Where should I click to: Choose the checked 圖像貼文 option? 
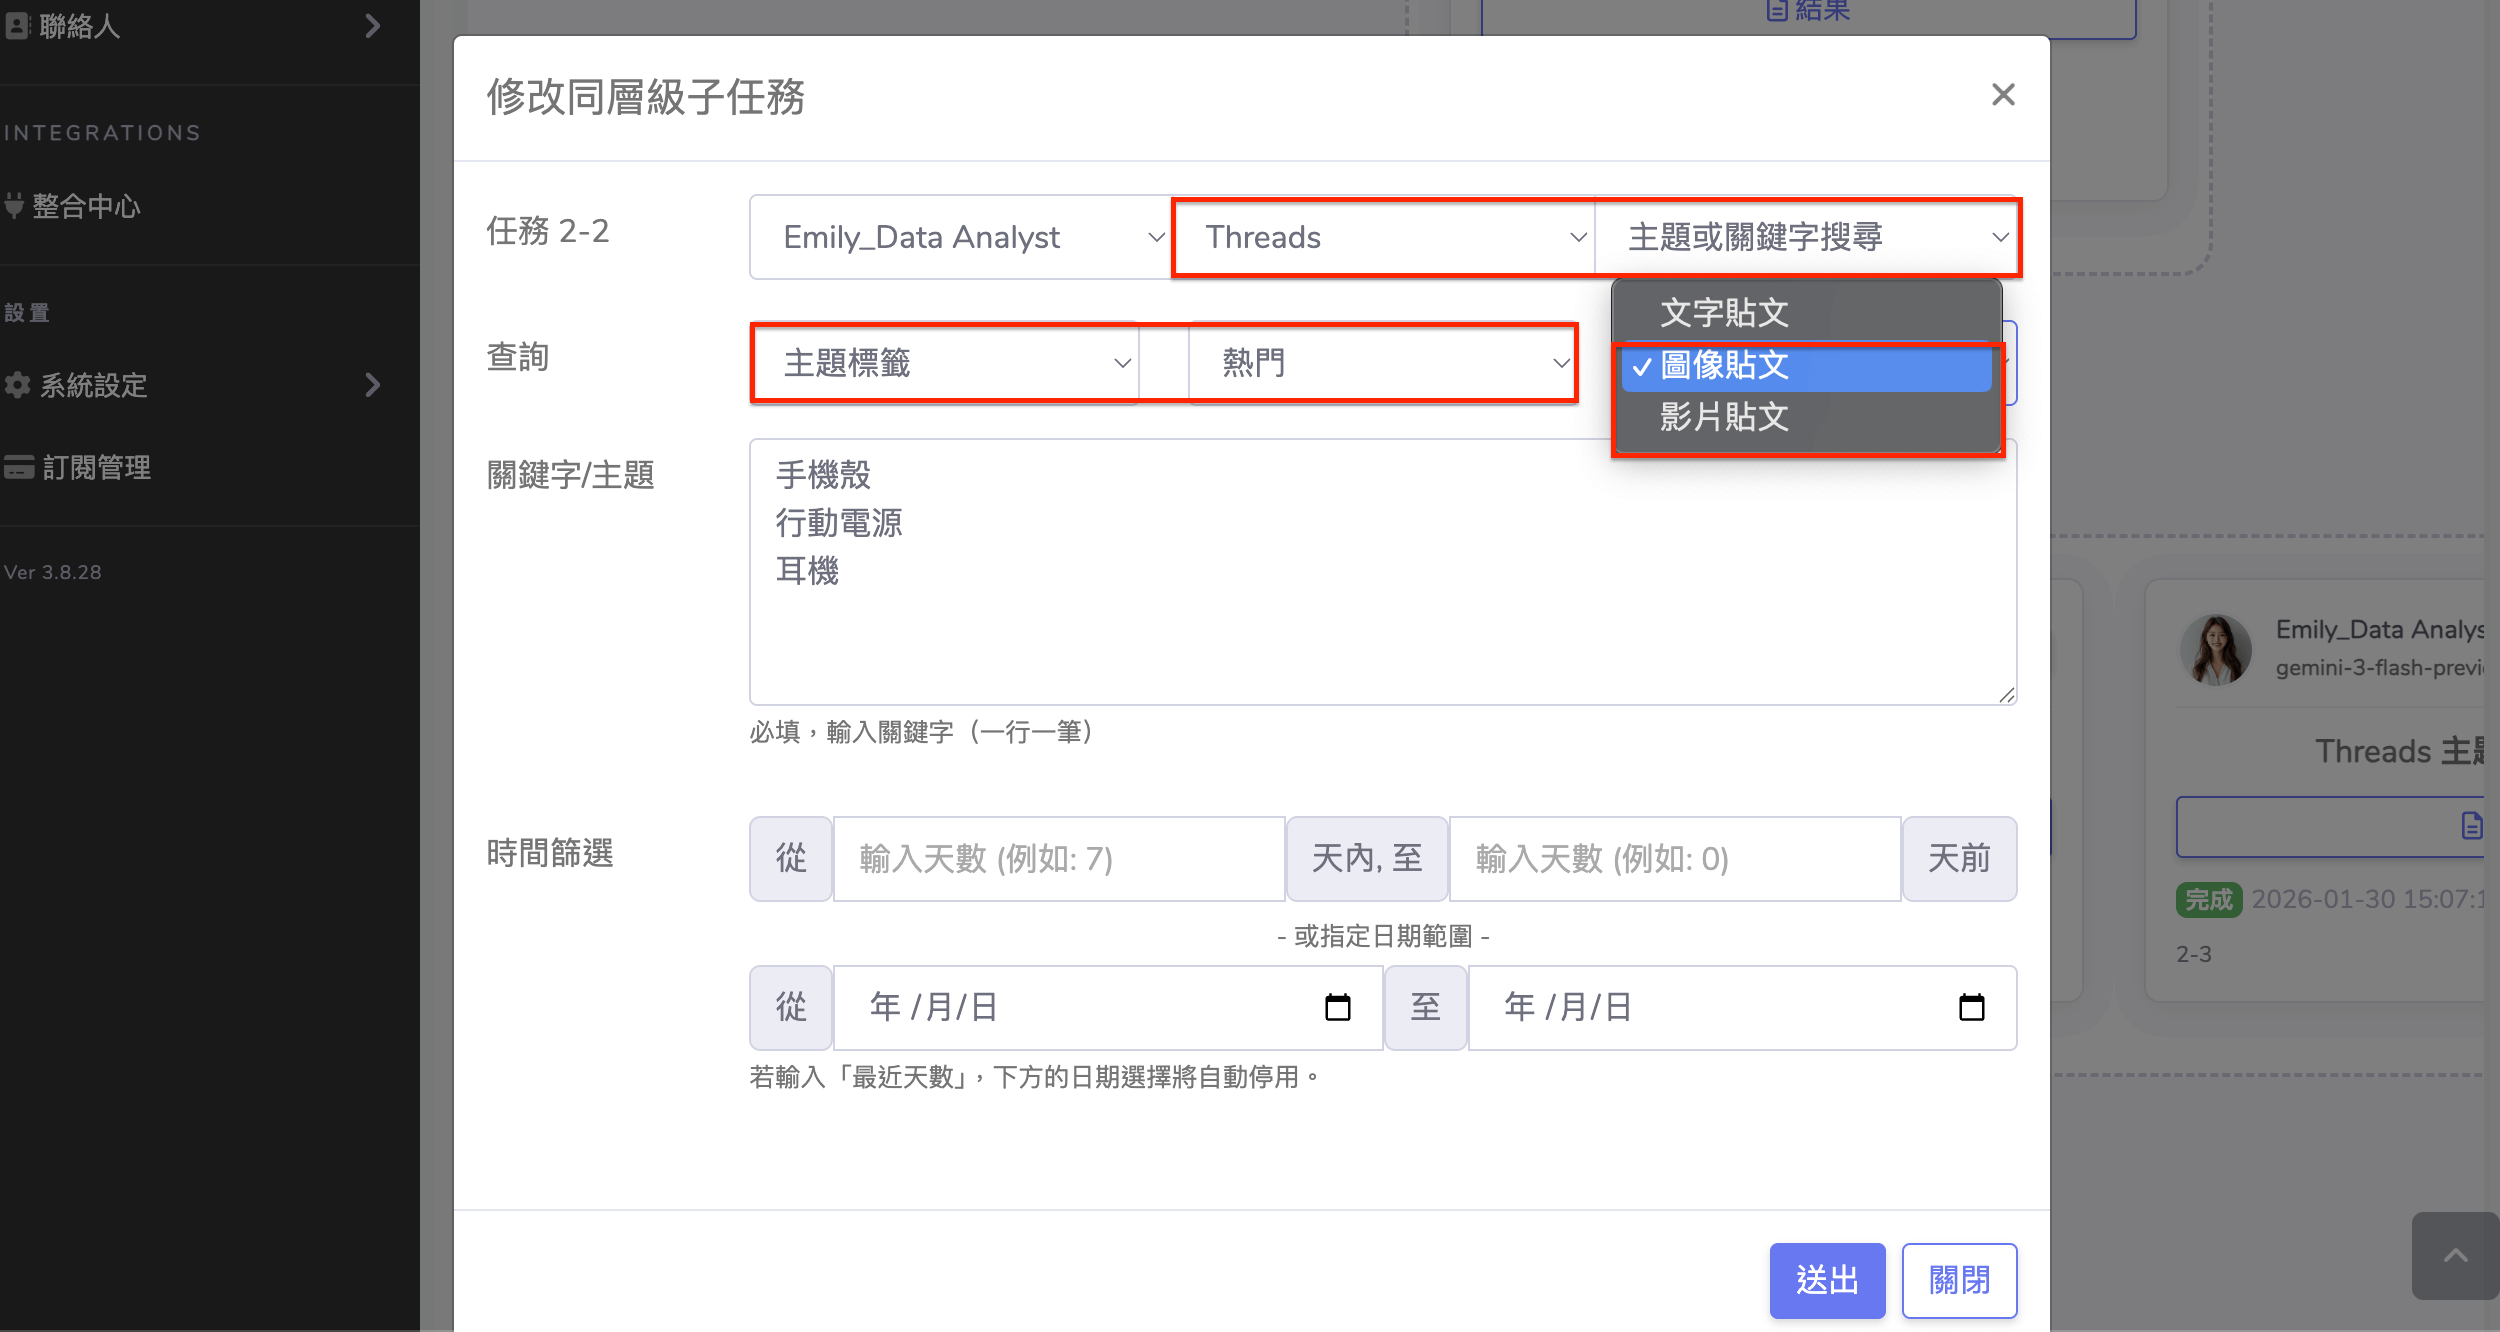pyautogui.click(x=1724, y=365)
